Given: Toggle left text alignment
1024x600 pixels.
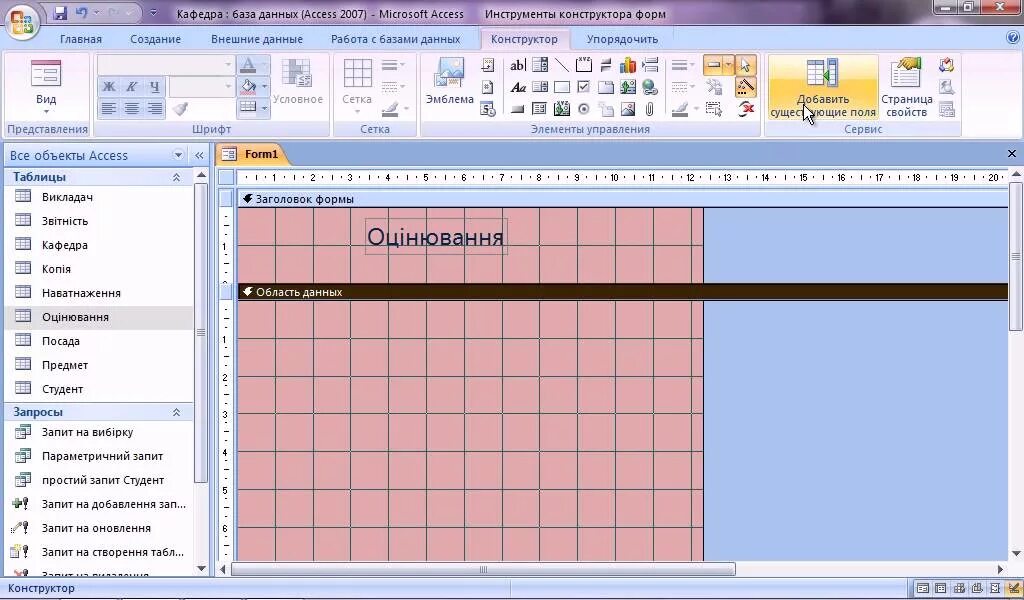Looking at the screenshot, I should [x=109, y=108].
